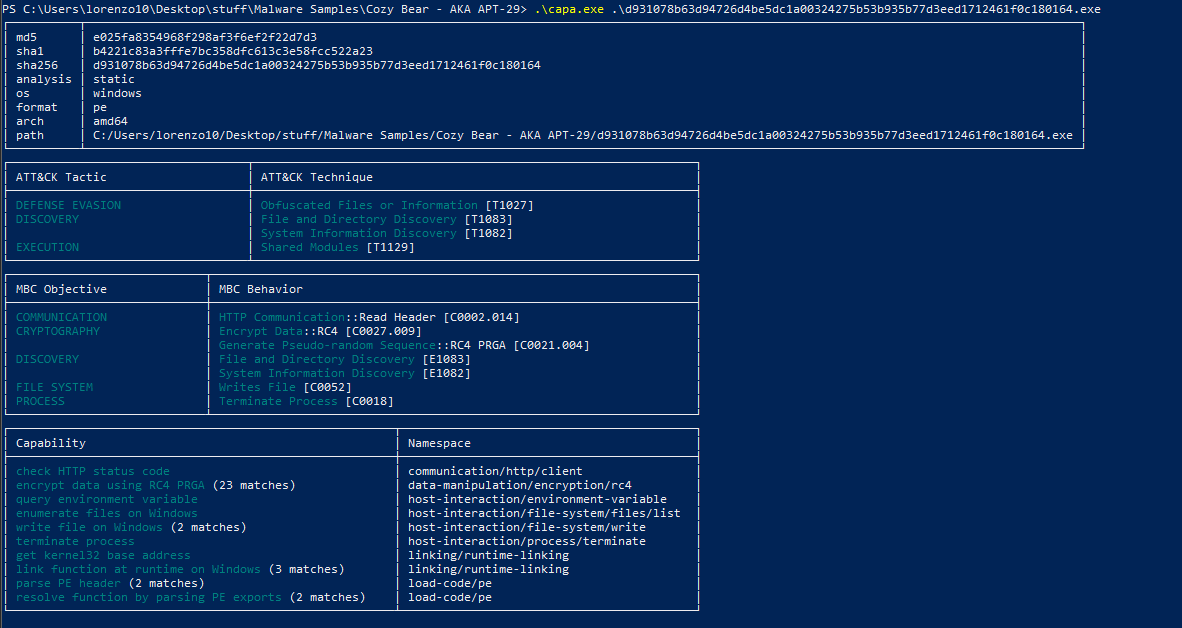Click the [E1083] behavior ID

(446, 360)
